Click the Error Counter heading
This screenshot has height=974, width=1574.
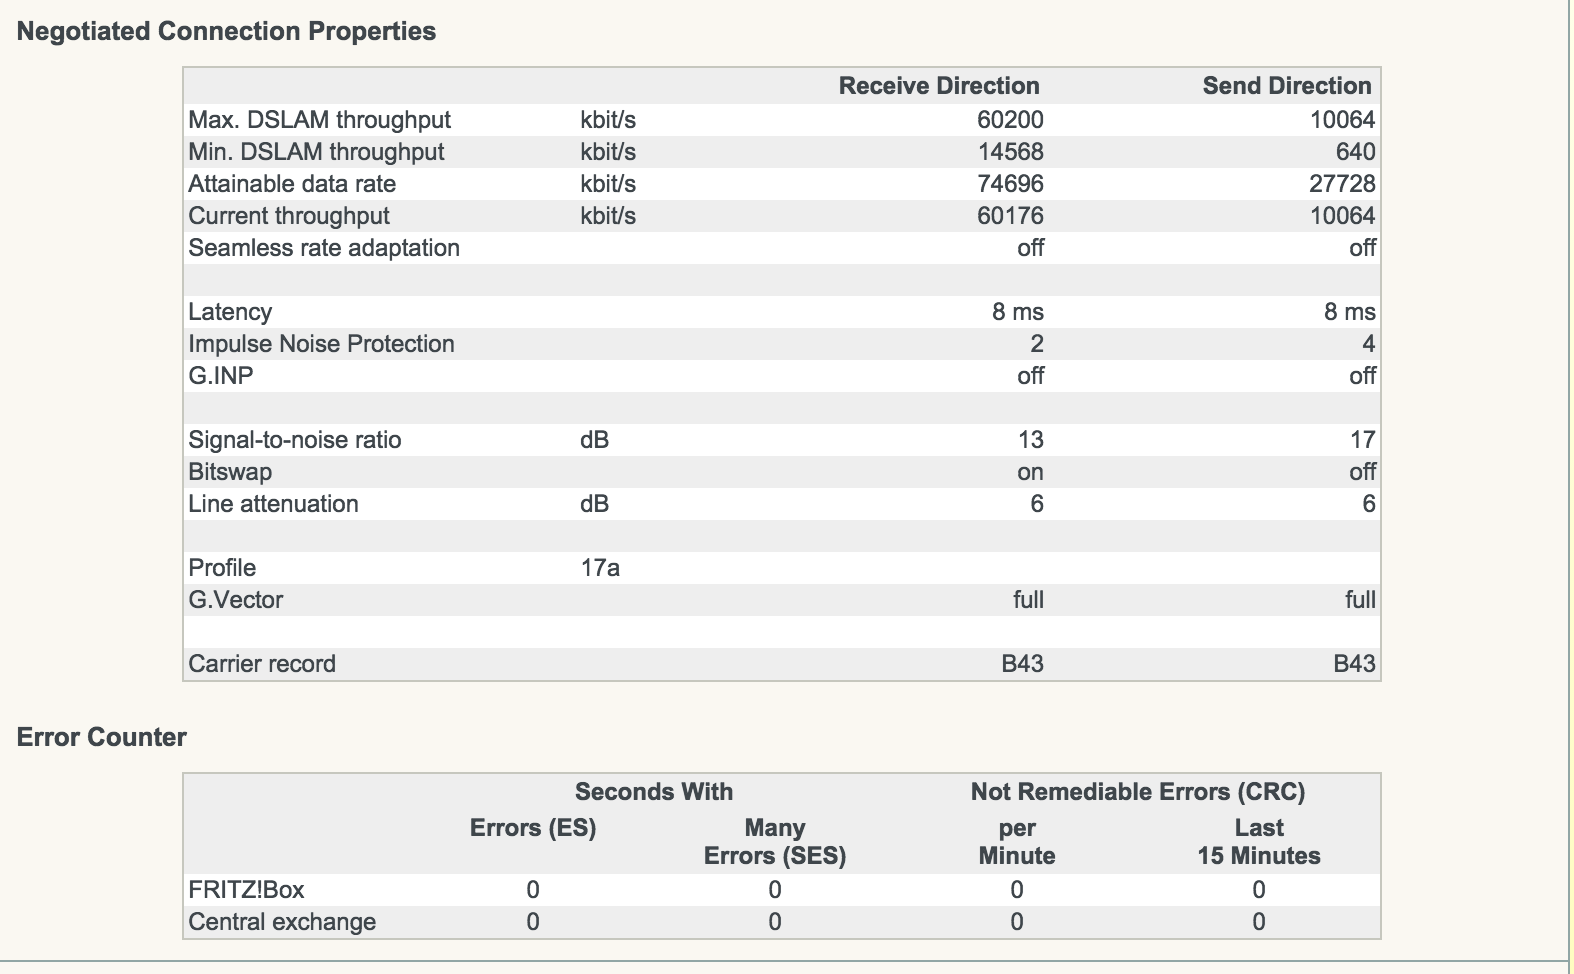[102, 737]
